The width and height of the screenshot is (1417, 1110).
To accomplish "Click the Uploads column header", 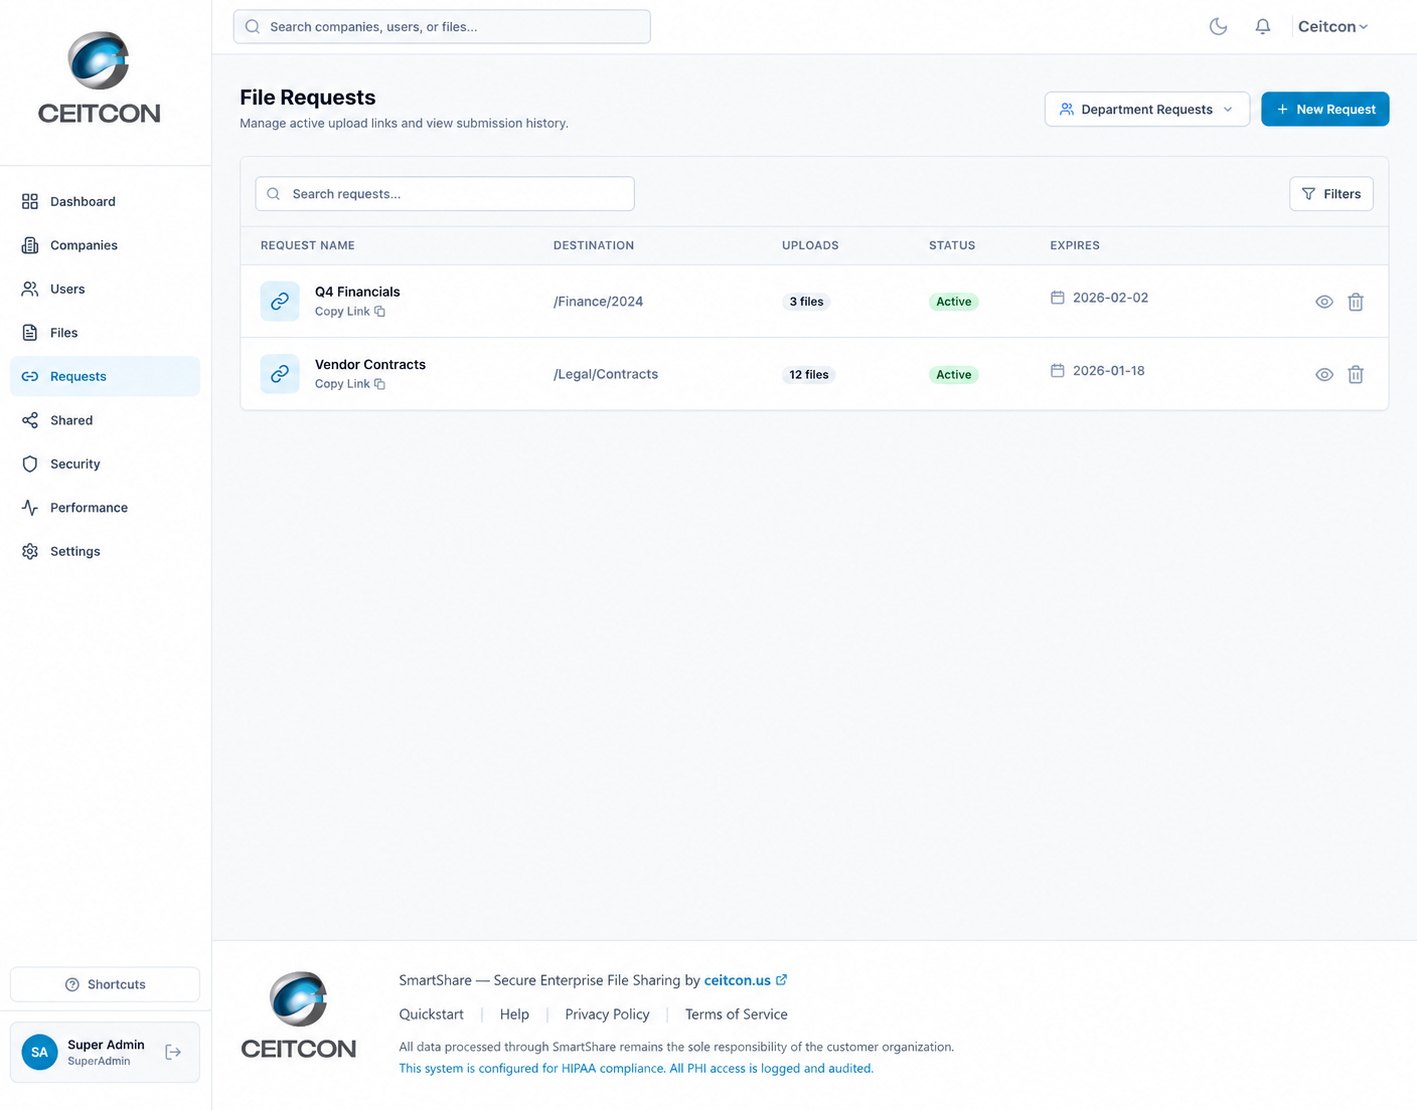I will click(x=810, y=245).
